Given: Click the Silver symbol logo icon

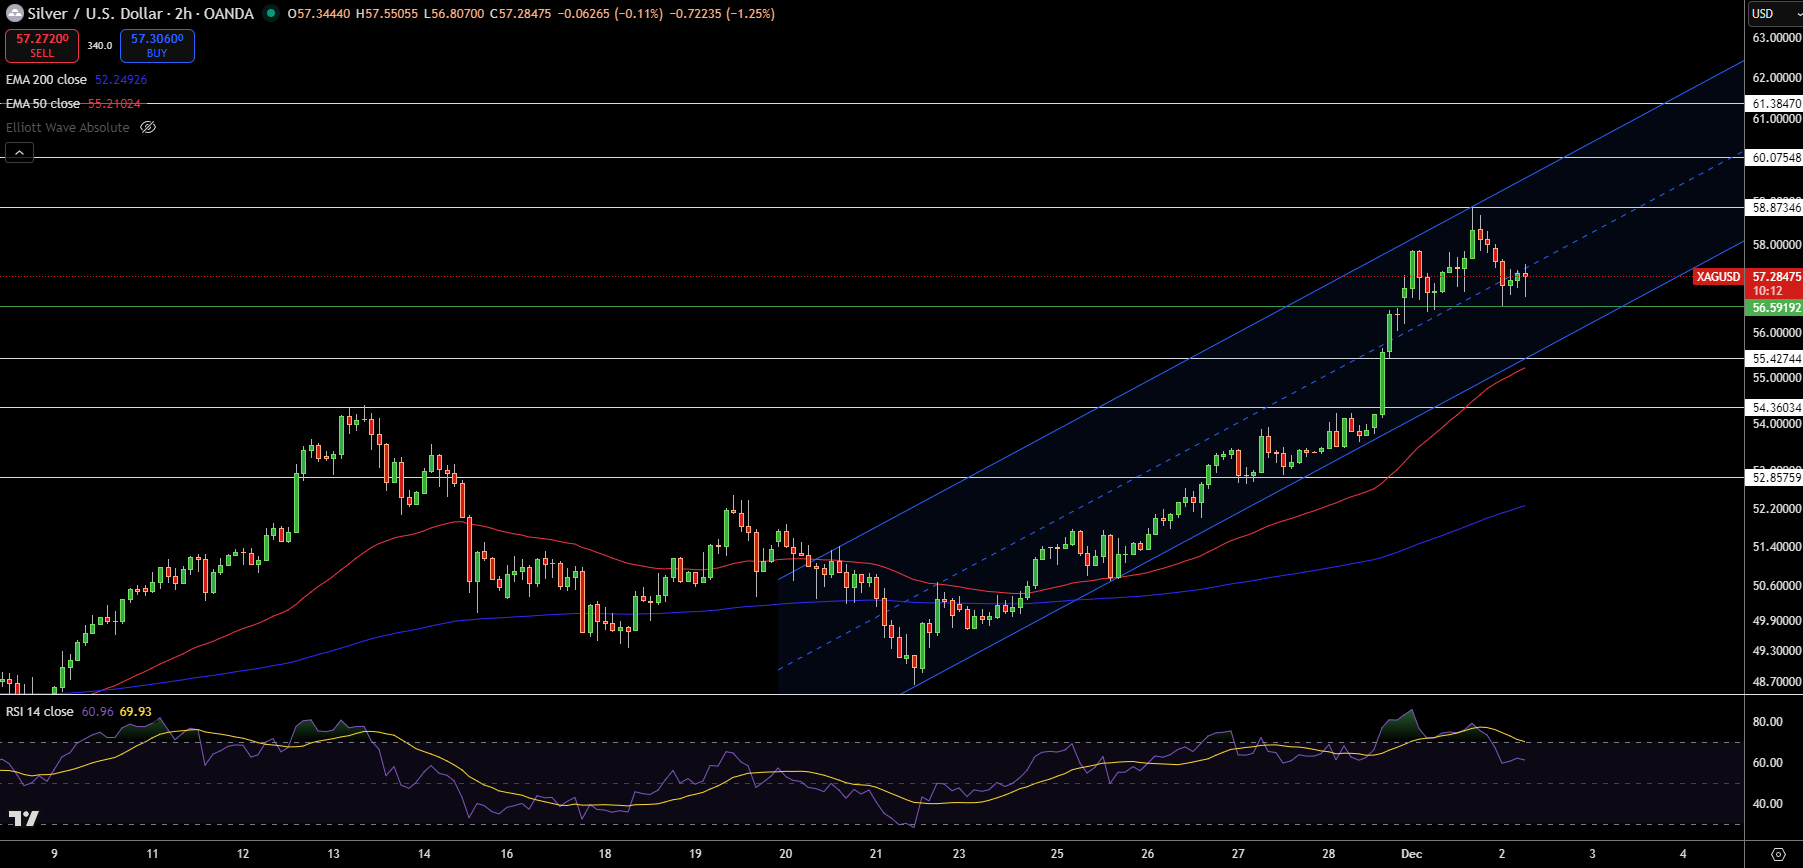Looking at the screenshot, I should [14, 14].
